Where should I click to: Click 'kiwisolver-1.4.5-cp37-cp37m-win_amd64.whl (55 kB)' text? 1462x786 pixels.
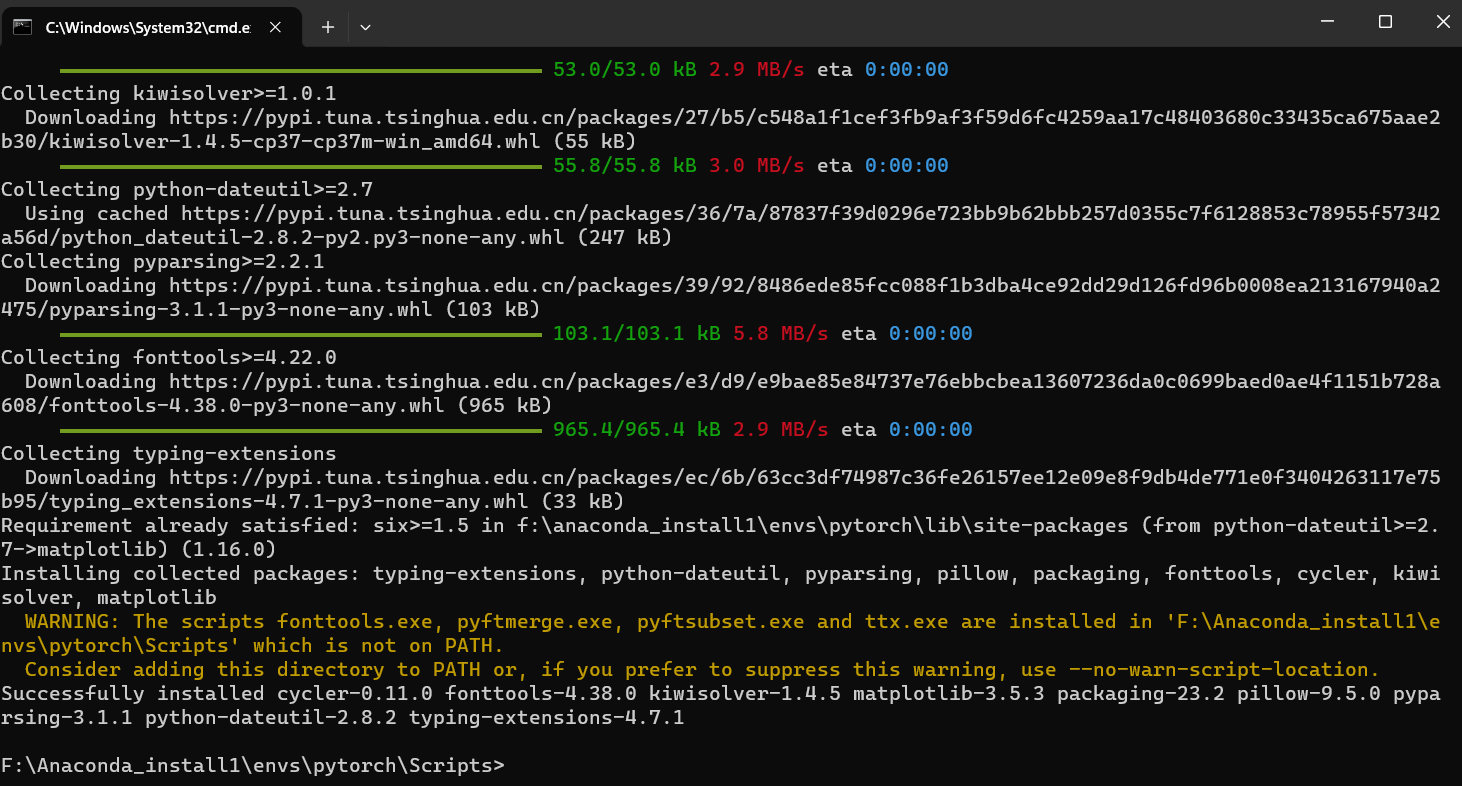pos(343,142)
